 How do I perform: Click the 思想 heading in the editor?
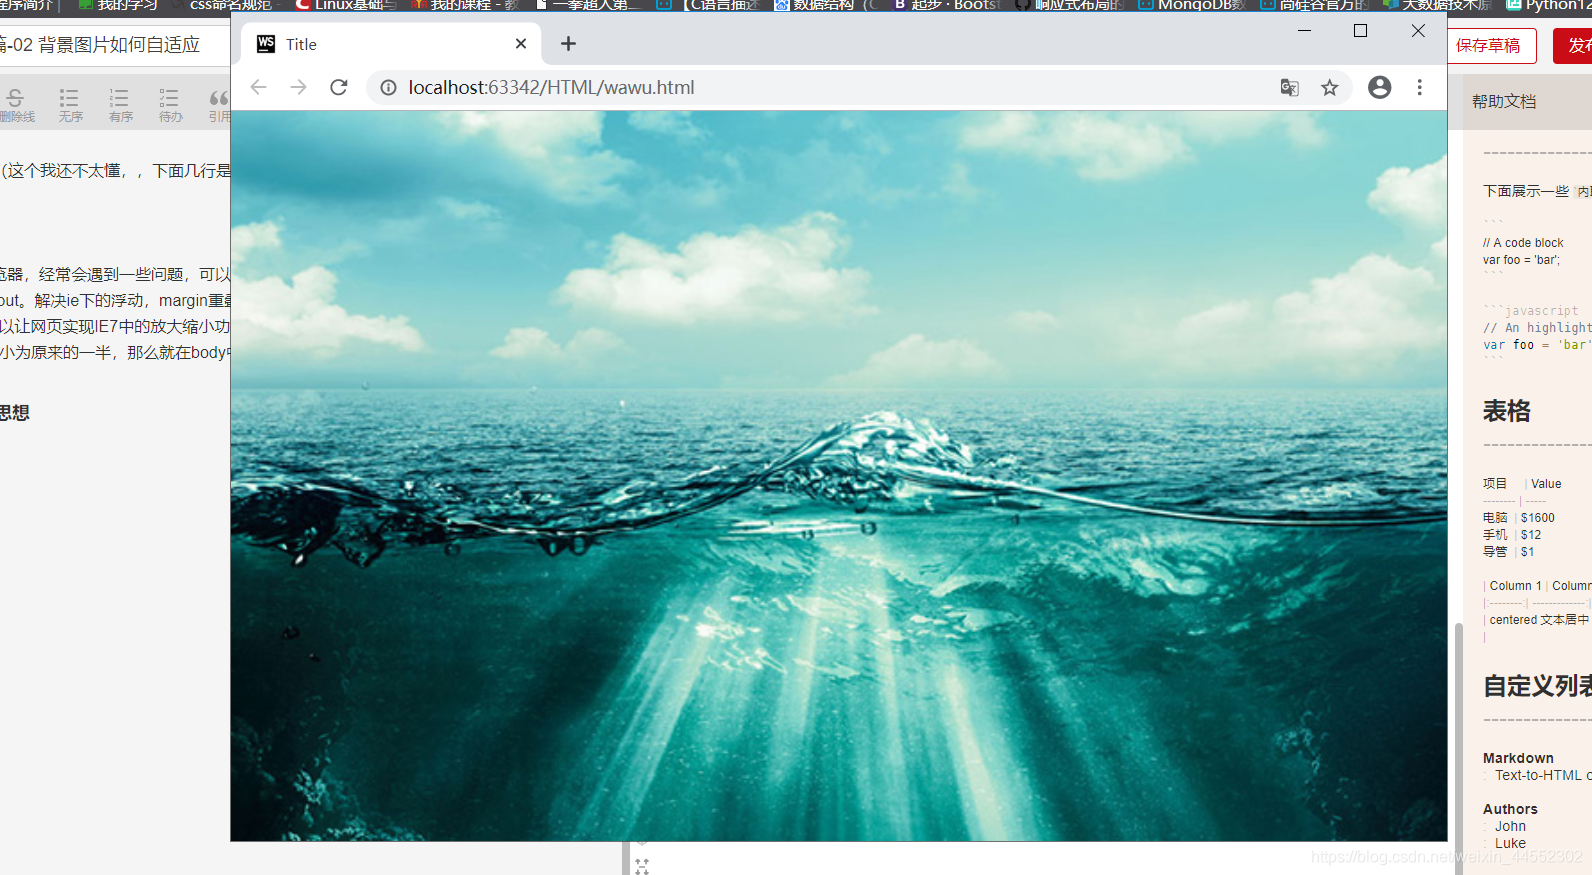click(x=14, y=413)
